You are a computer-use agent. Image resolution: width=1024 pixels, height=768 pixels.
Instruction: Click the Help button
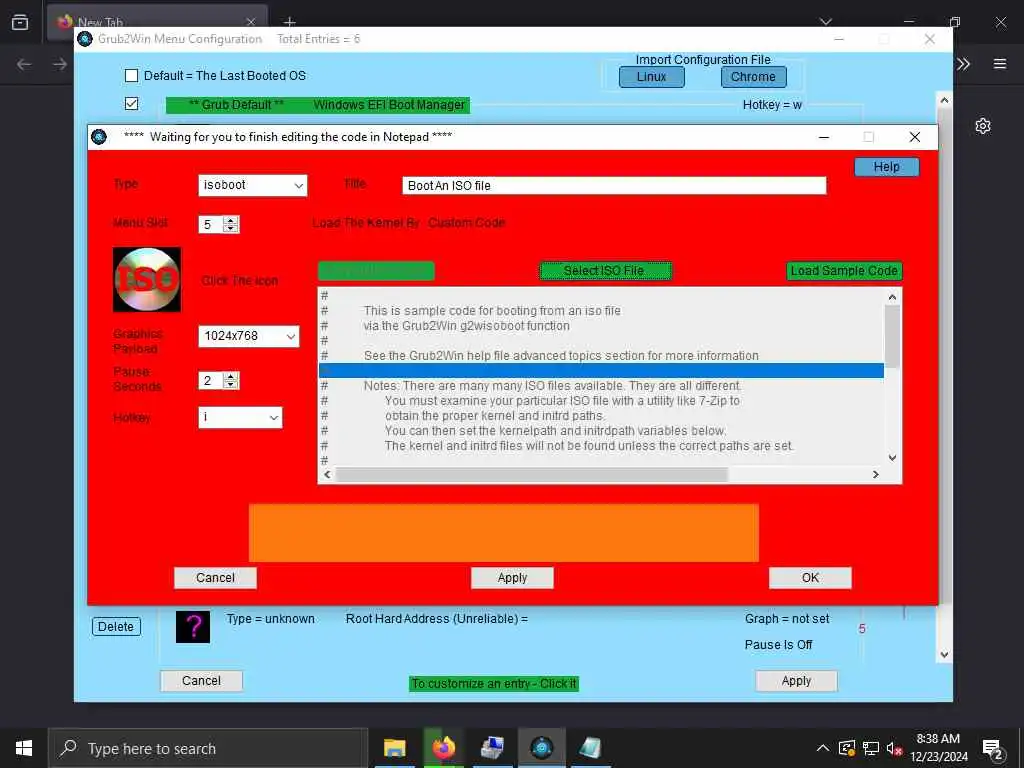pyautogui.click(x=886, y=167)
